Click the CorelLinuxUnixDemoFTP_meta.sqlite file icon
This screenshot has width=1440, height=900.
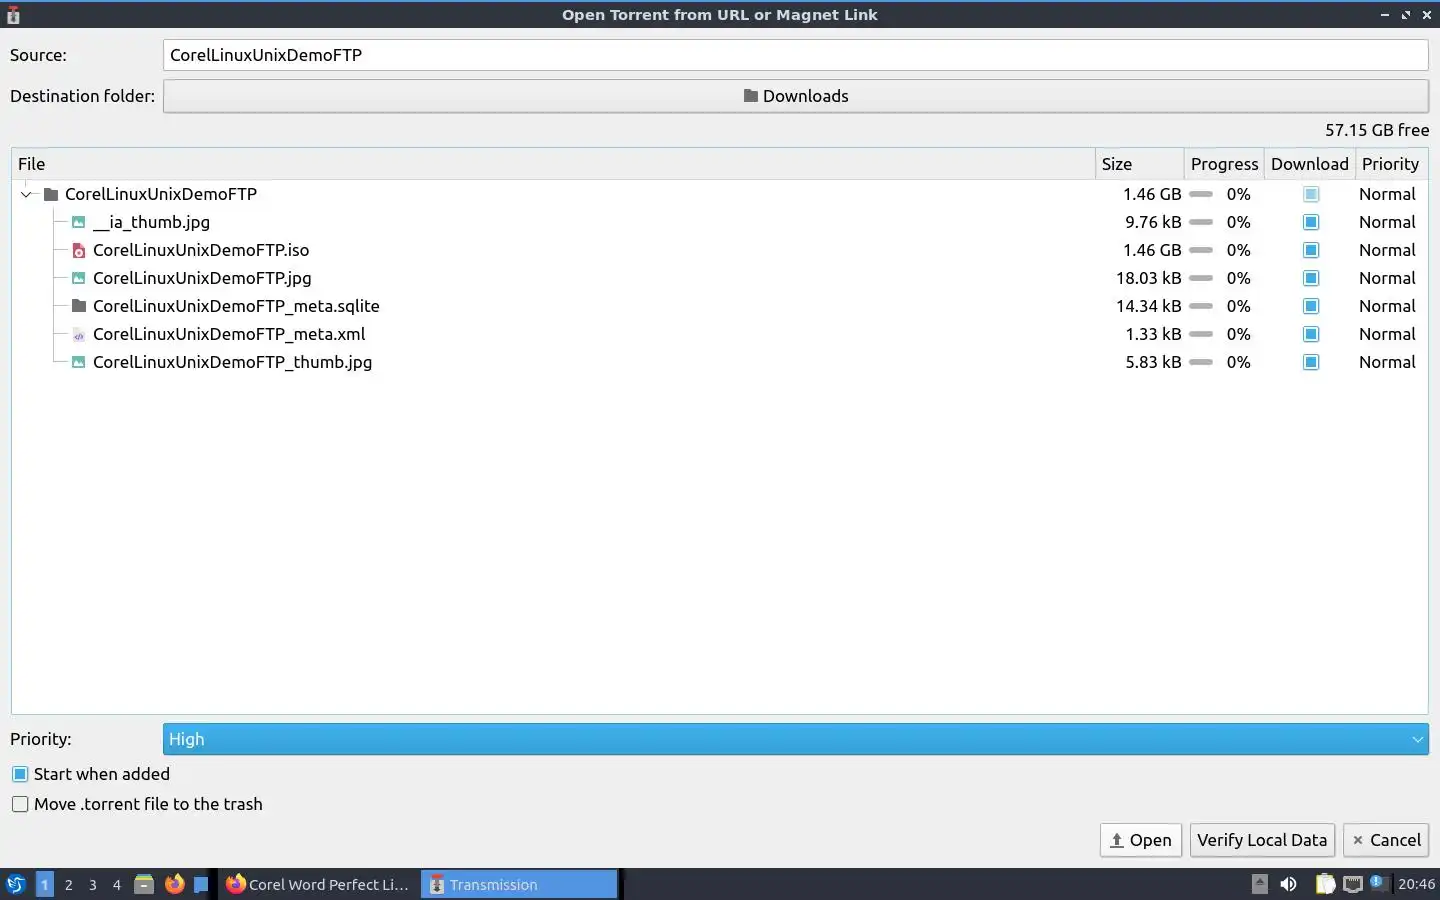(79, 306)
